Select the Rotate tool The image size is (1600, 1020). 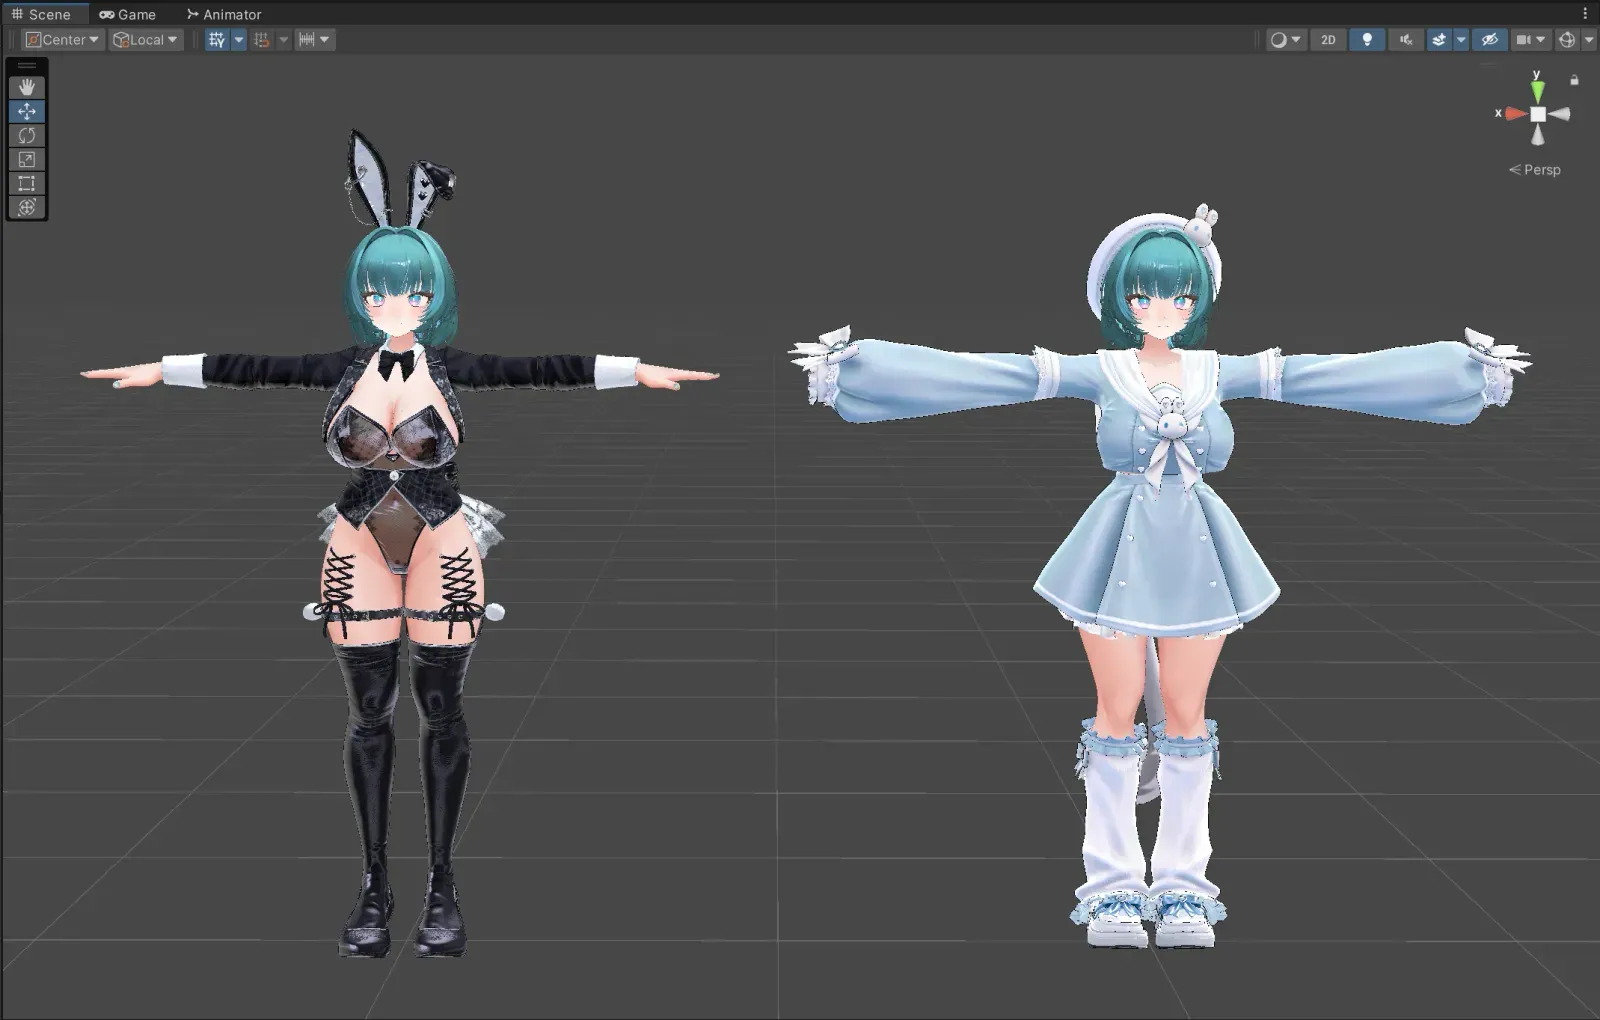[x=27, y=135]
